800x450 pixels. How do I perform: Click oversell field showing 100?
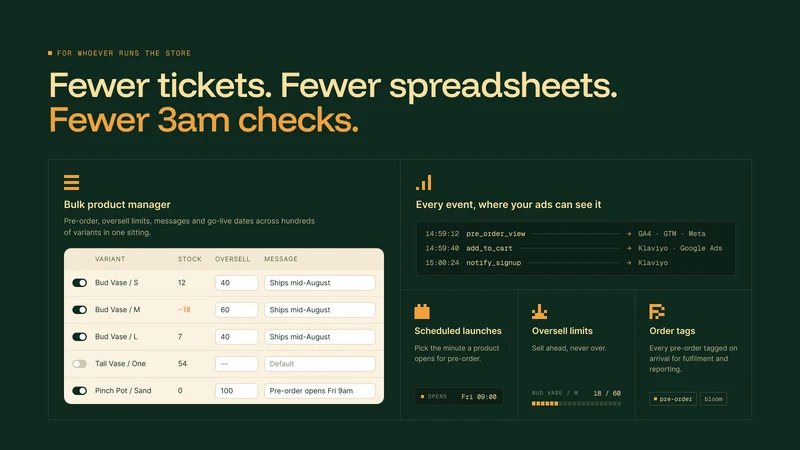click(236, 391)
